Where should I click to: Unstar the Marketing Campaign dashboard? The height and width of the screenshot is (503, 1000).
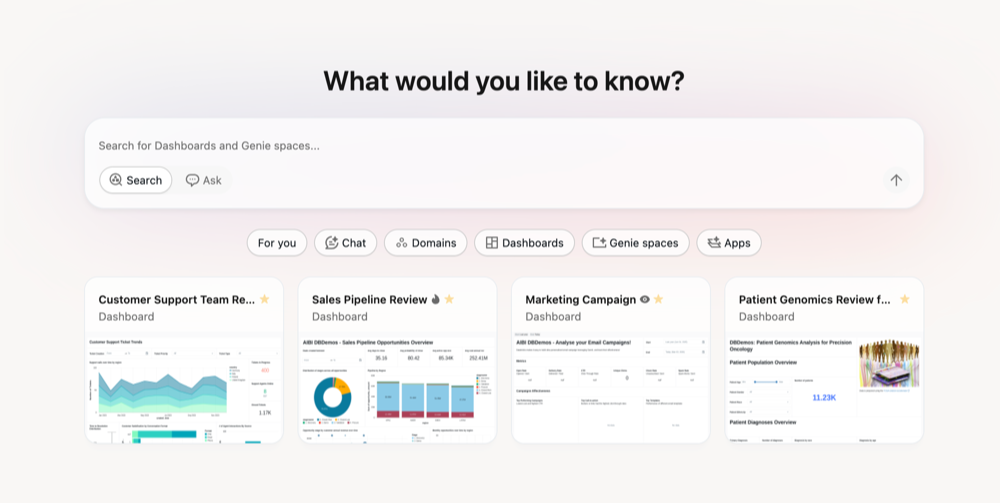click(659, 299)
